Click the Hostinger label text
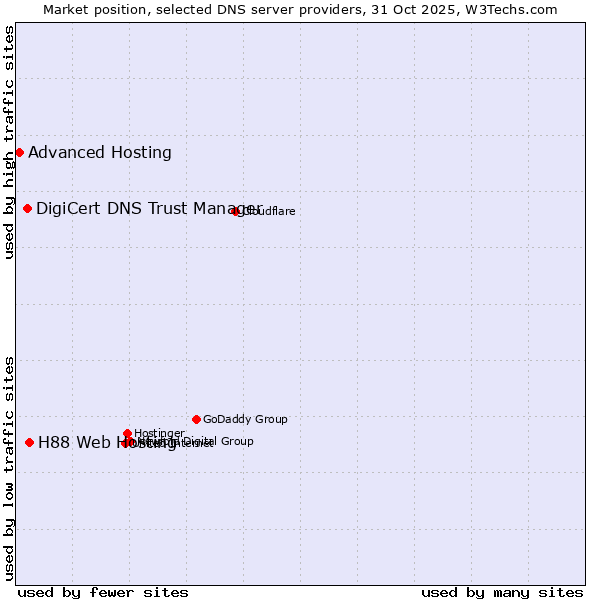 (x=159, y=433)
